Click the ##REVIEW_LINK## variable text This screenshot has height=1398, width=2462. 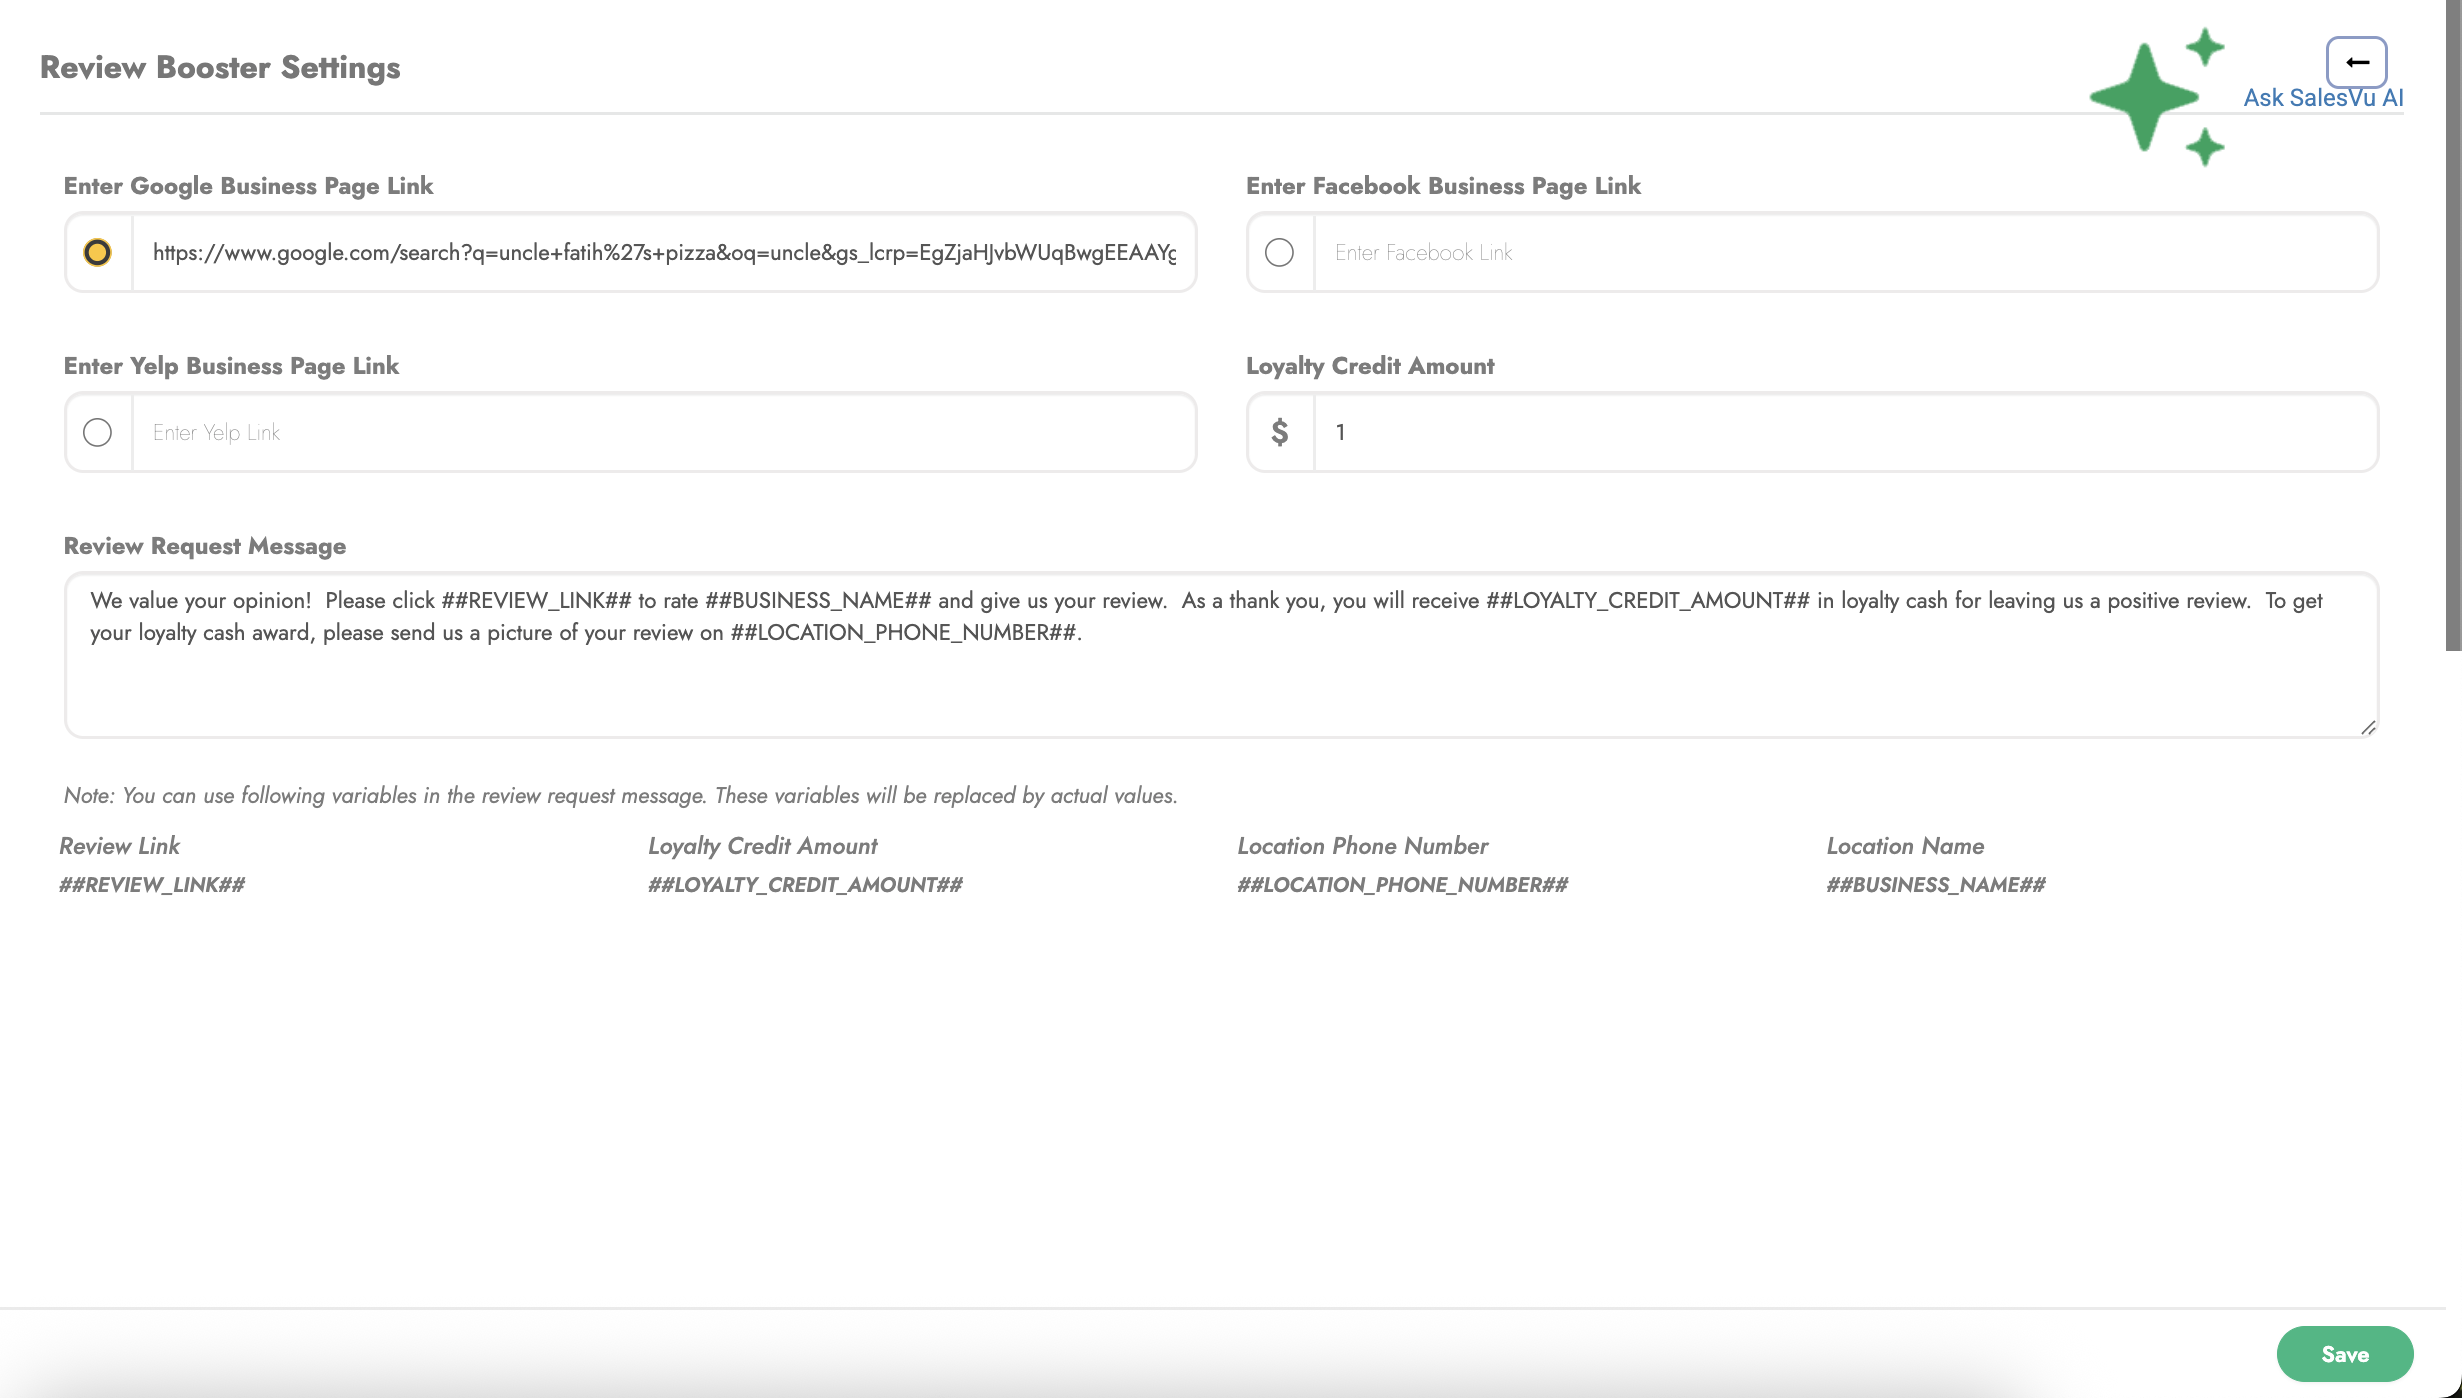(x=152, y=885)
